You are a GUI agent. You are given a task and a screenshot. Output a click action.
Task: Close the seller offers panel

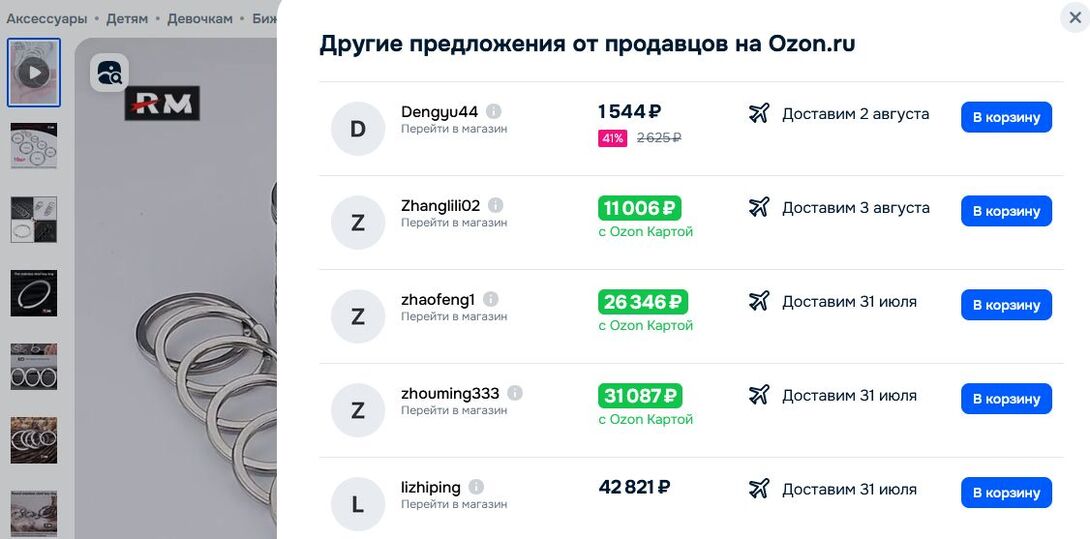1075,17
